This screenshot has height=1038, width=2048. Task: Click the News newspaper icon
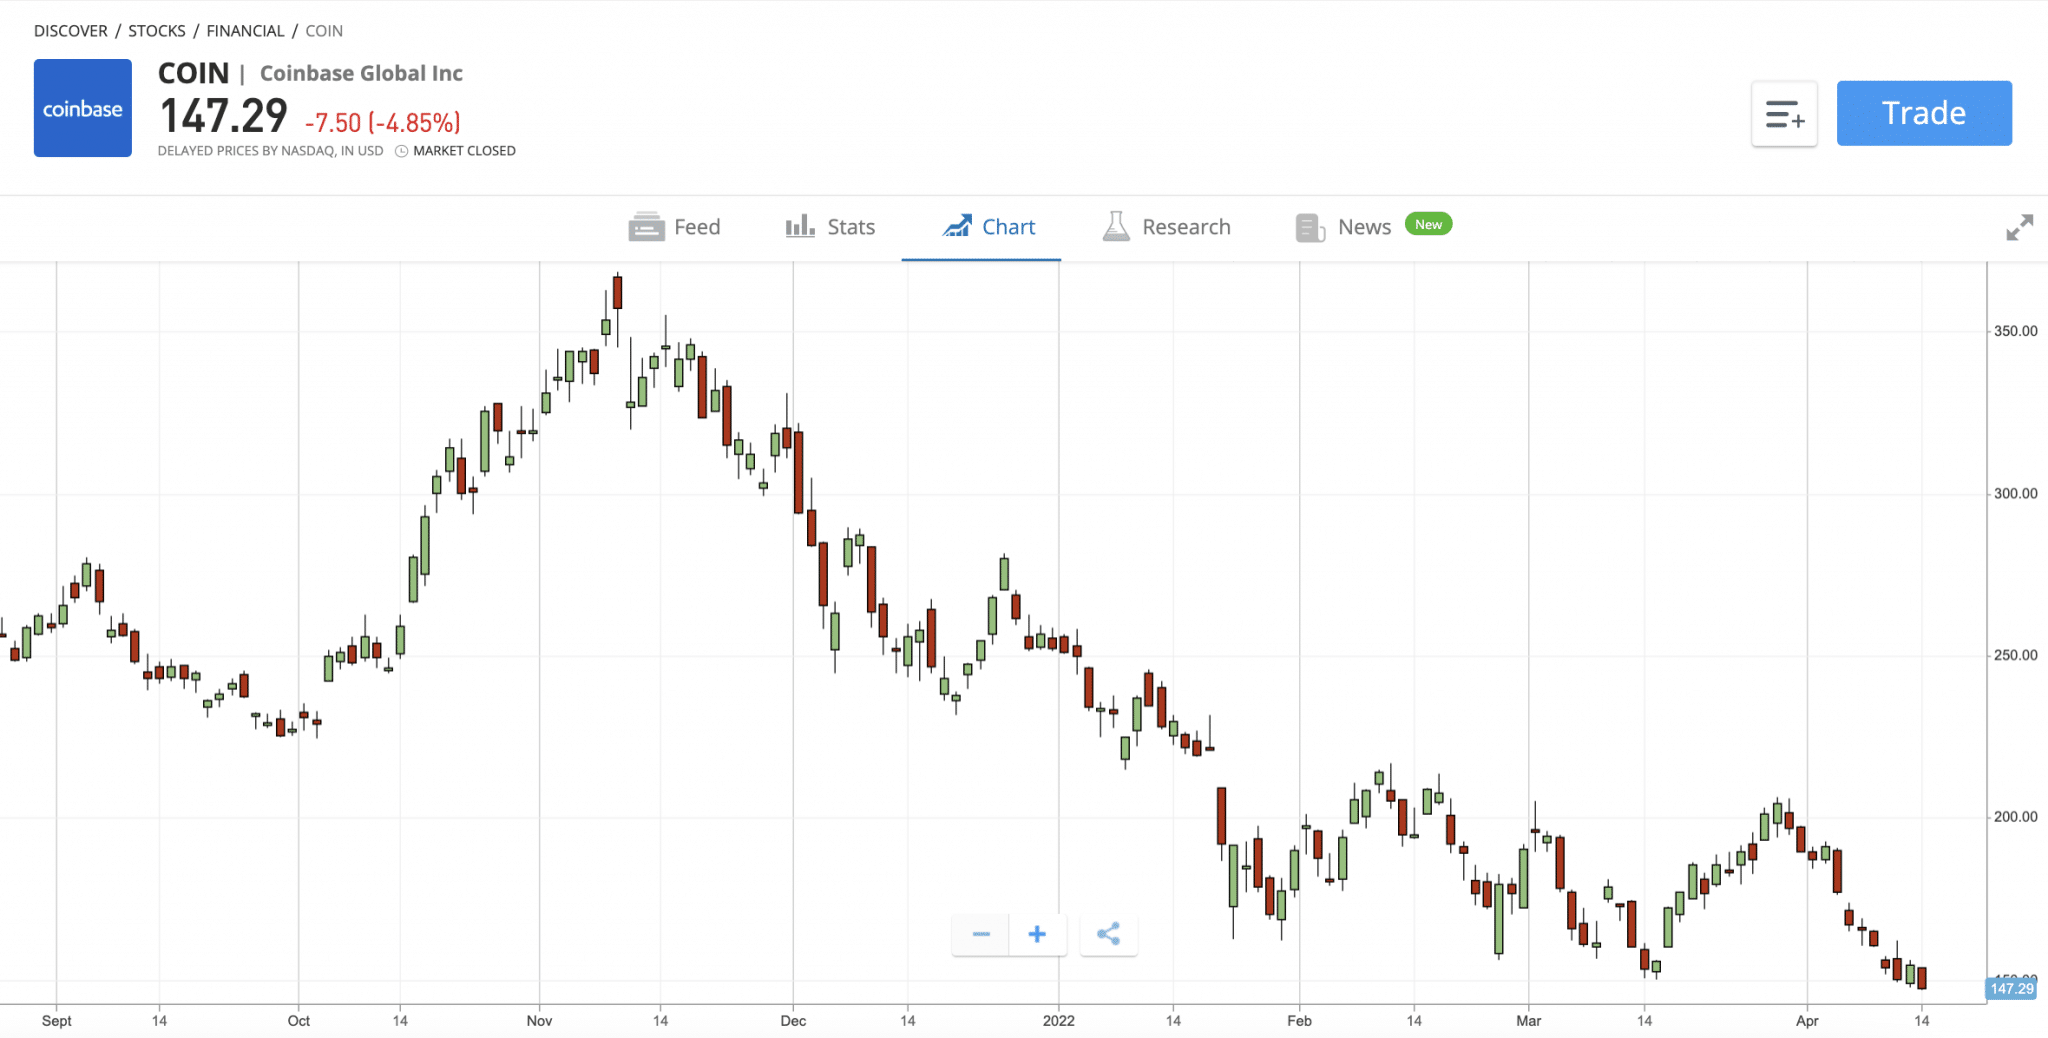pyautogui.click(x=1310, y=228)
